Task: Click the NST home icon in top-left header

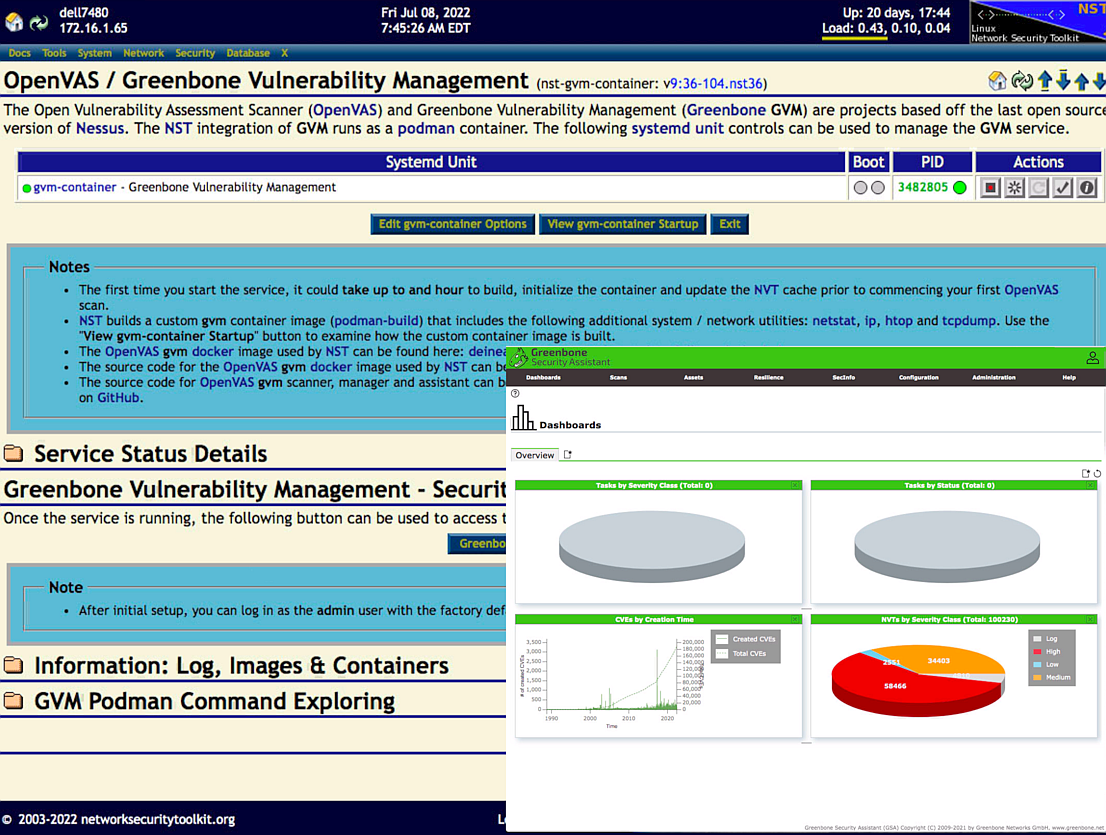Action: [14, 22]
